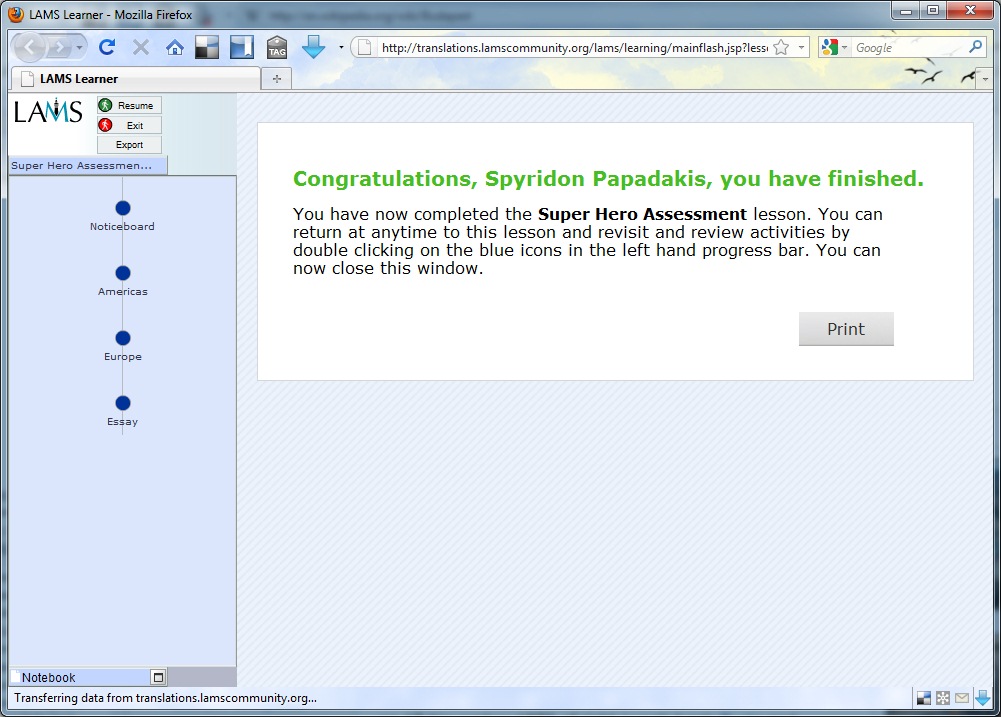Bookmark this page with the star icon
This screenshot has width=1001, height=717.
pos(781,47)
